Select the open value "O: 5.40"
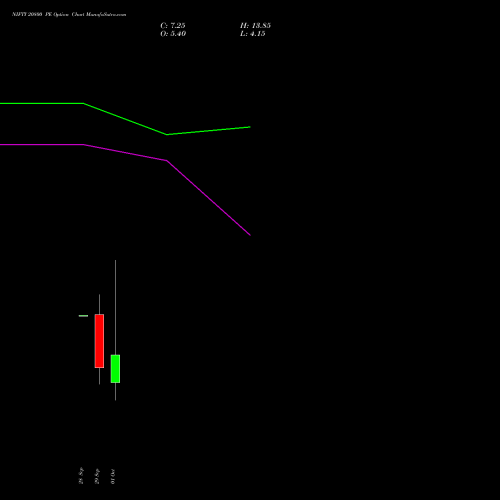500x500 pixels. (x=173, y=34)
